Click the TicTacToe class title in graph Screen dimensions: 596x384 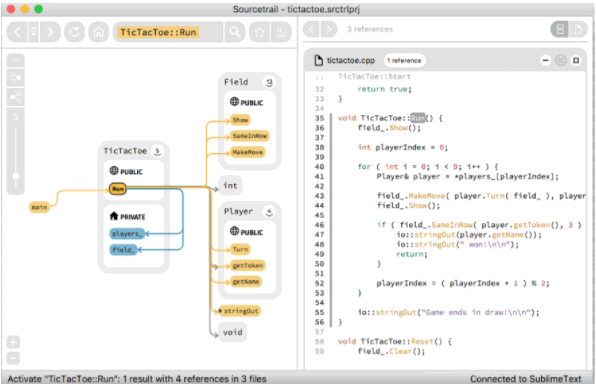(125, 151)
